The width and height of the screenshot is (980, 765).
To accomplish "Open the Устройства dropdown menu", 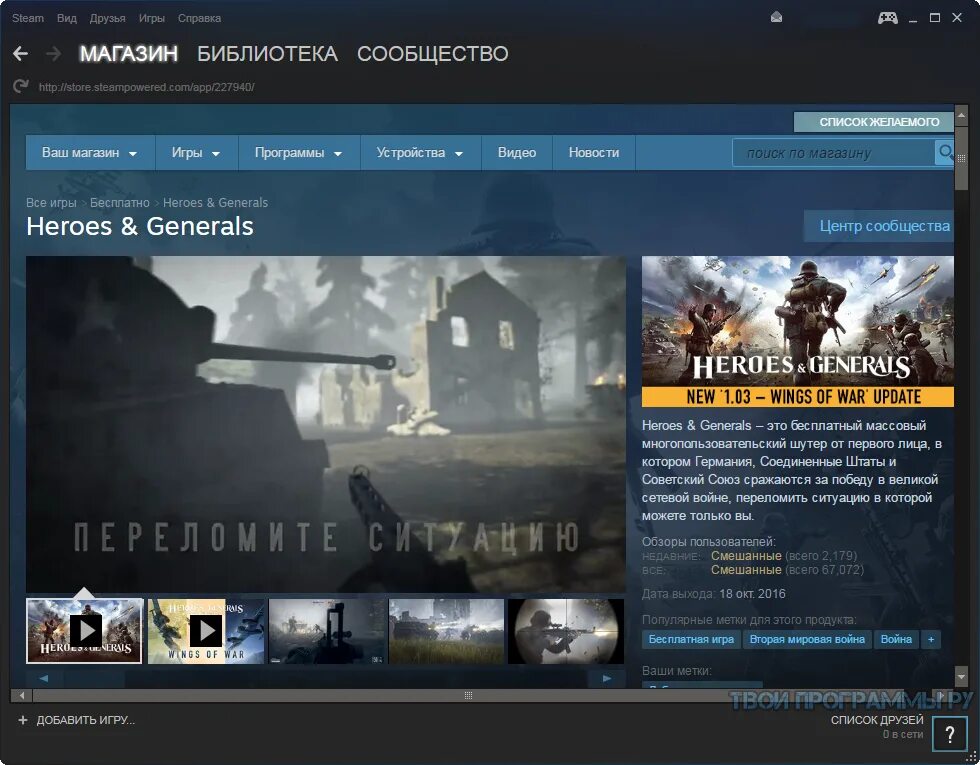I will 420,152.
